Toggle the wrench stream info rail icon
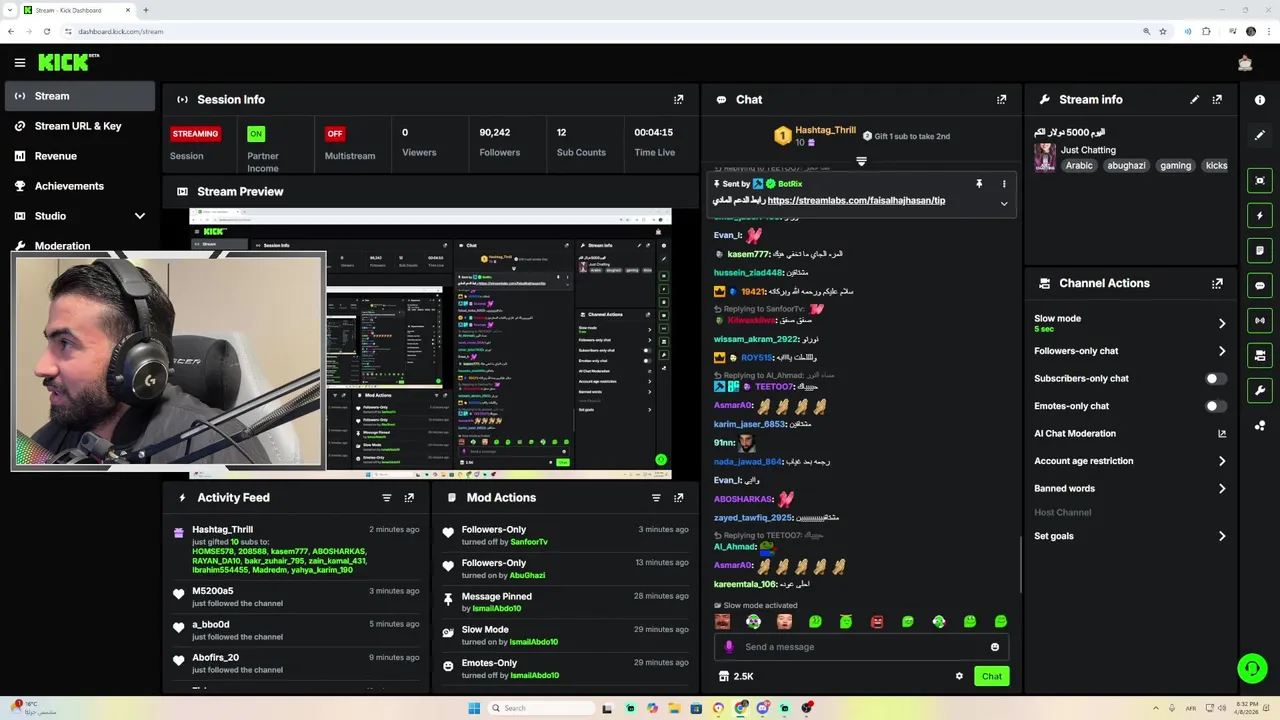Screen dimensions: 1280x720 [x=1260, y=390]
